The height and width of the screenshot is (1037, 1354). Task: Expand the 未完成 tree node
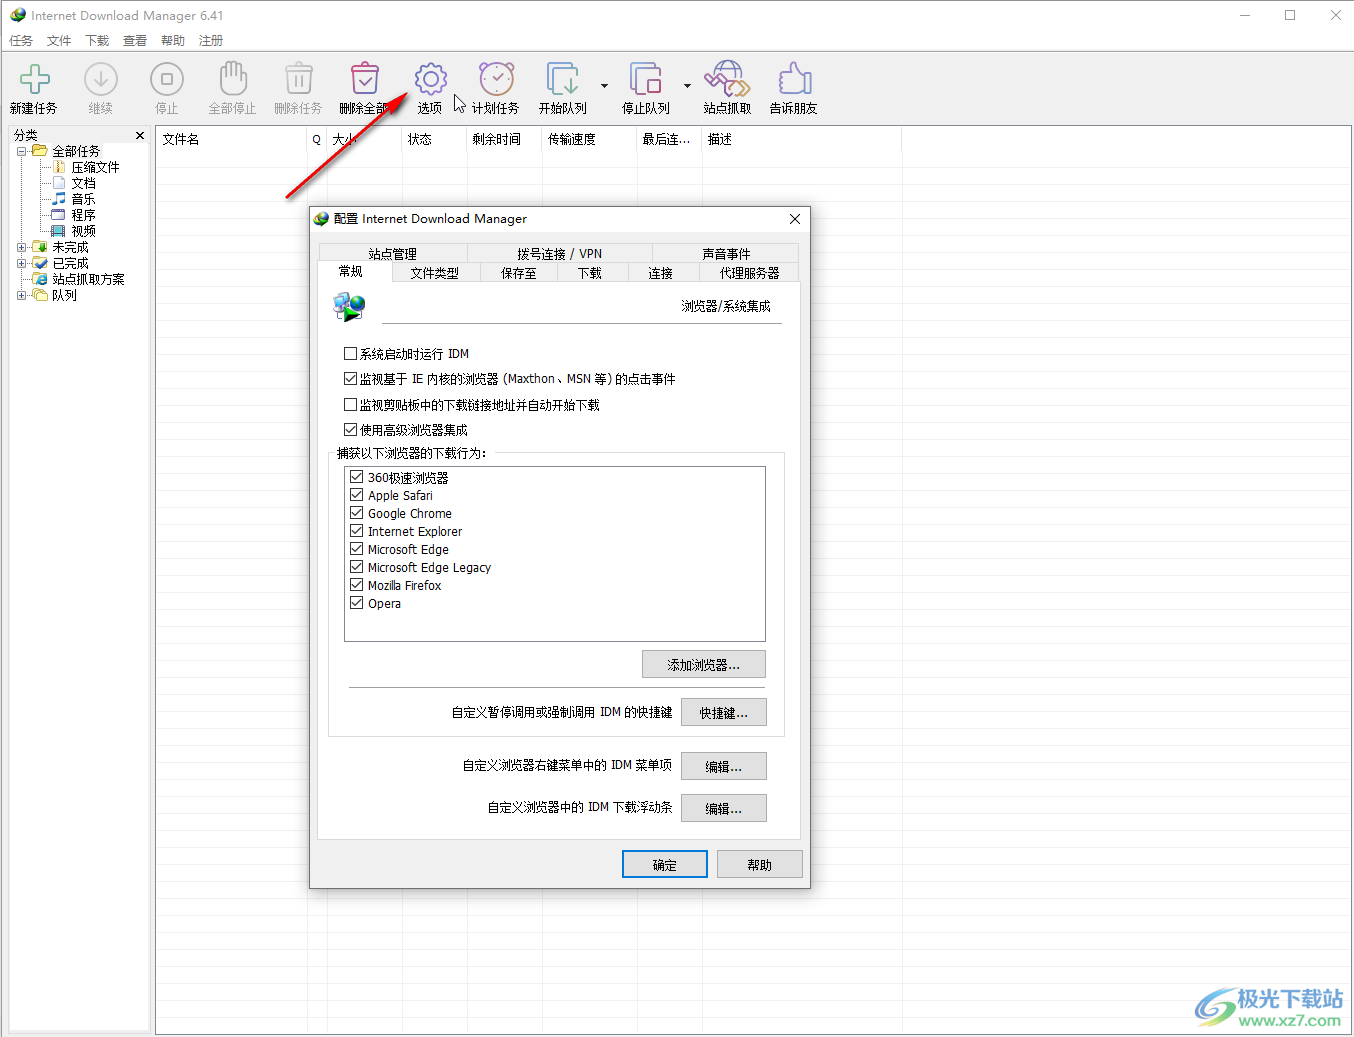pyautogui.click(x=21, y=247)
